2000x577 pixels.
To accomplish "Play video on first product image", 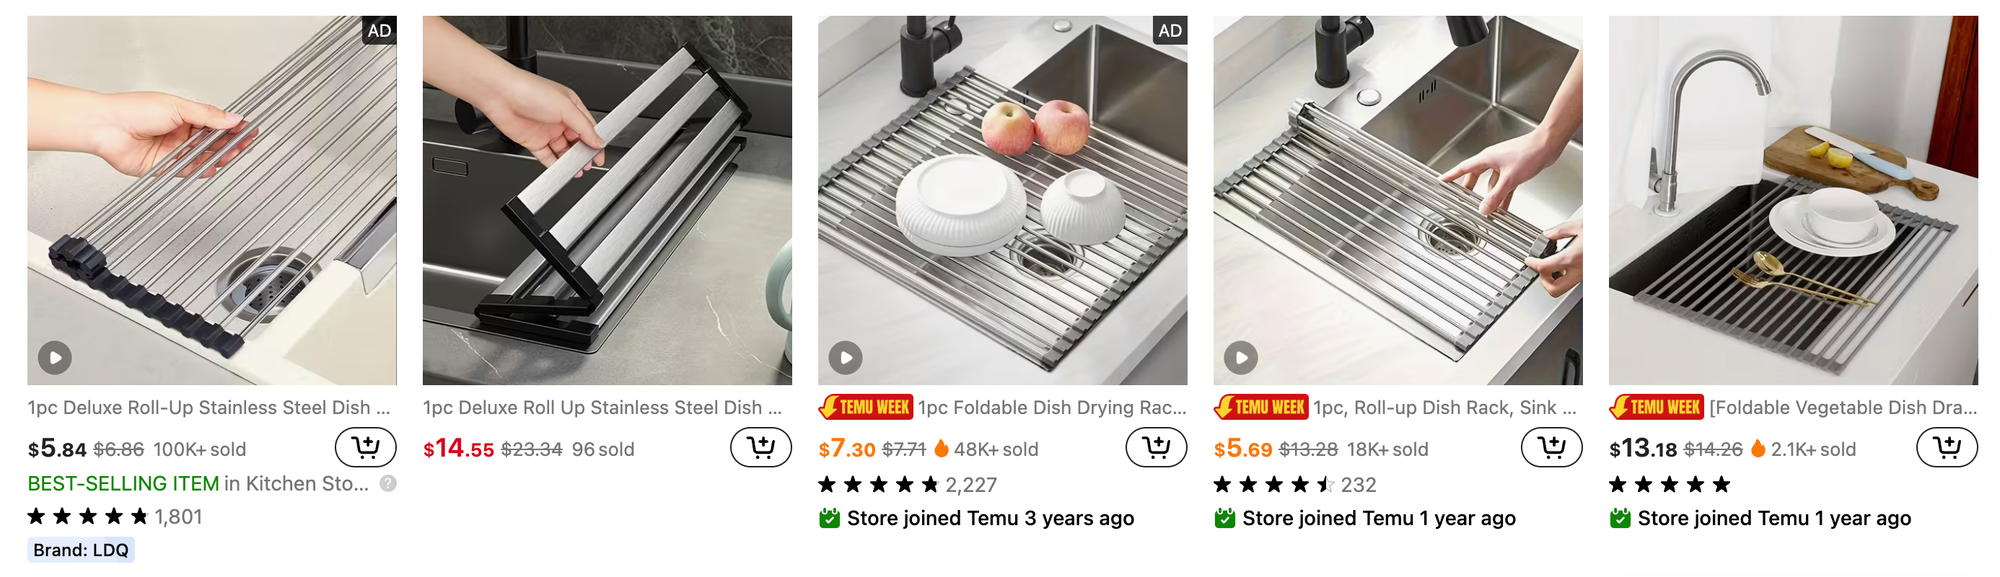I will click(x=55, y=357).
